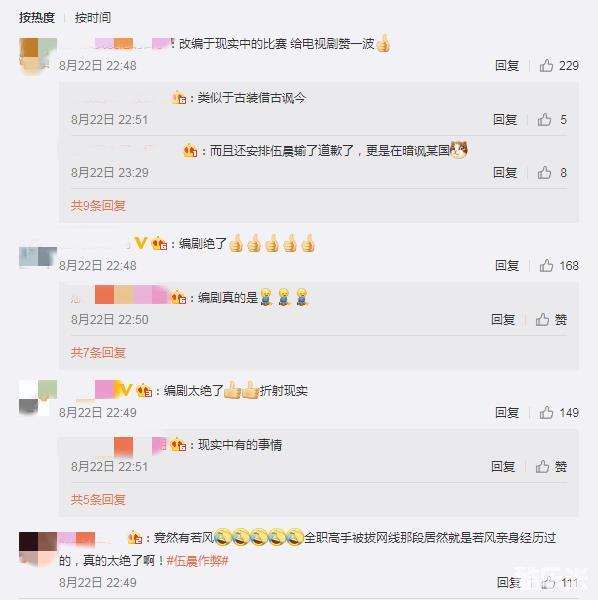Reply to the 而且还安排伍晨输了道歉了 comment
Viewport: 598px width, 600px height.
pos(505,173)
